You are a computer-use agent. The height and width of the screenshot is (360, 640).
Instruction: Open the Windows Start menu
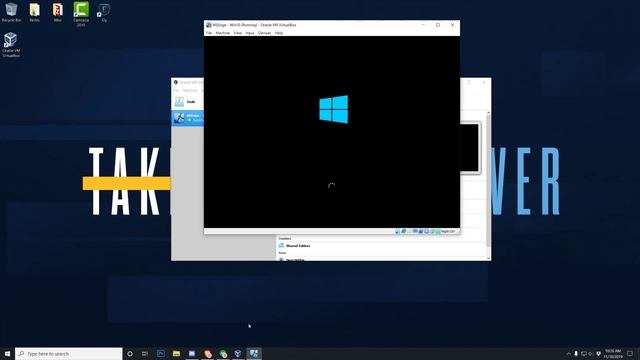(x=7, y=353)
